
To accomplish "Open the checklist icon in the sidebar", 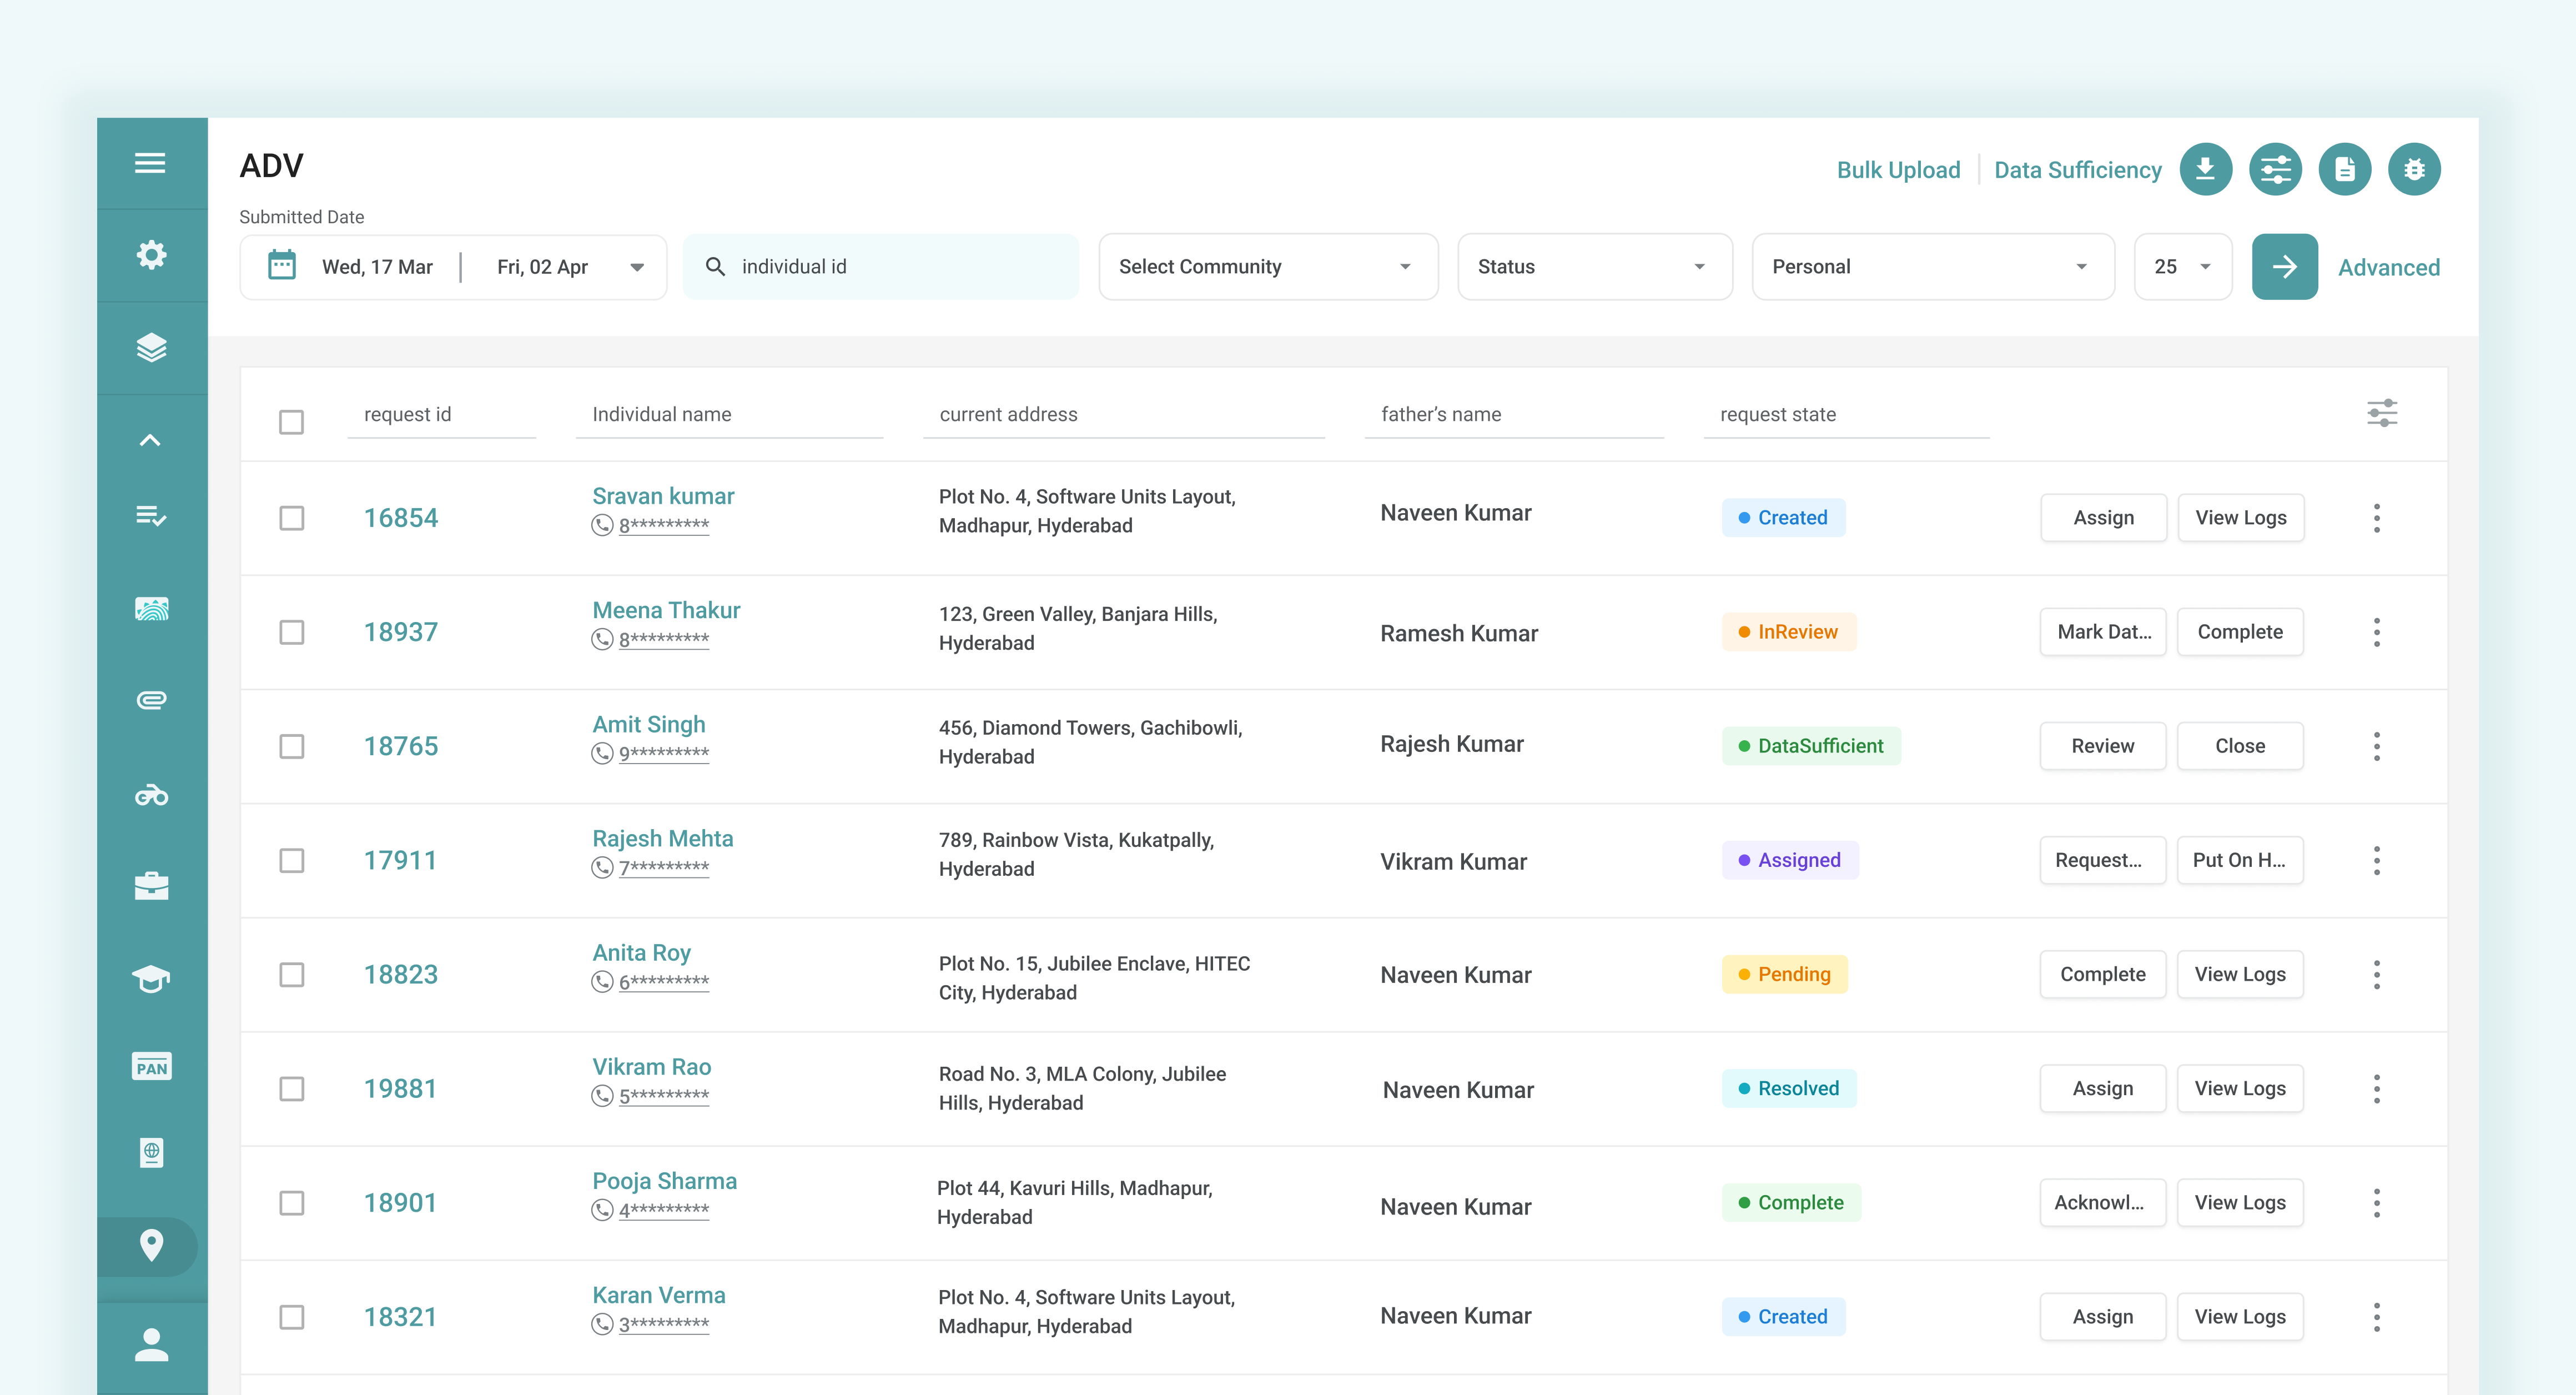I will tap(151, 516).
